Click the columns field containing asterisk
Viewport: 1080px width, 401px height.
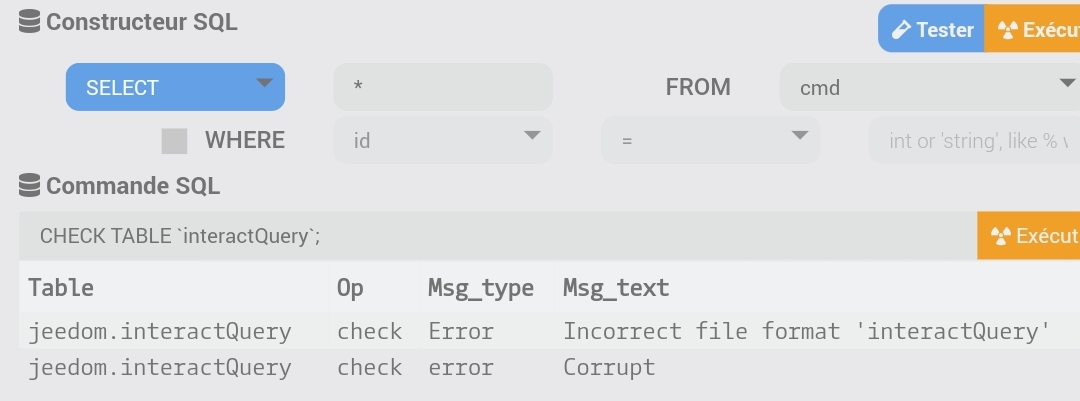443,87
